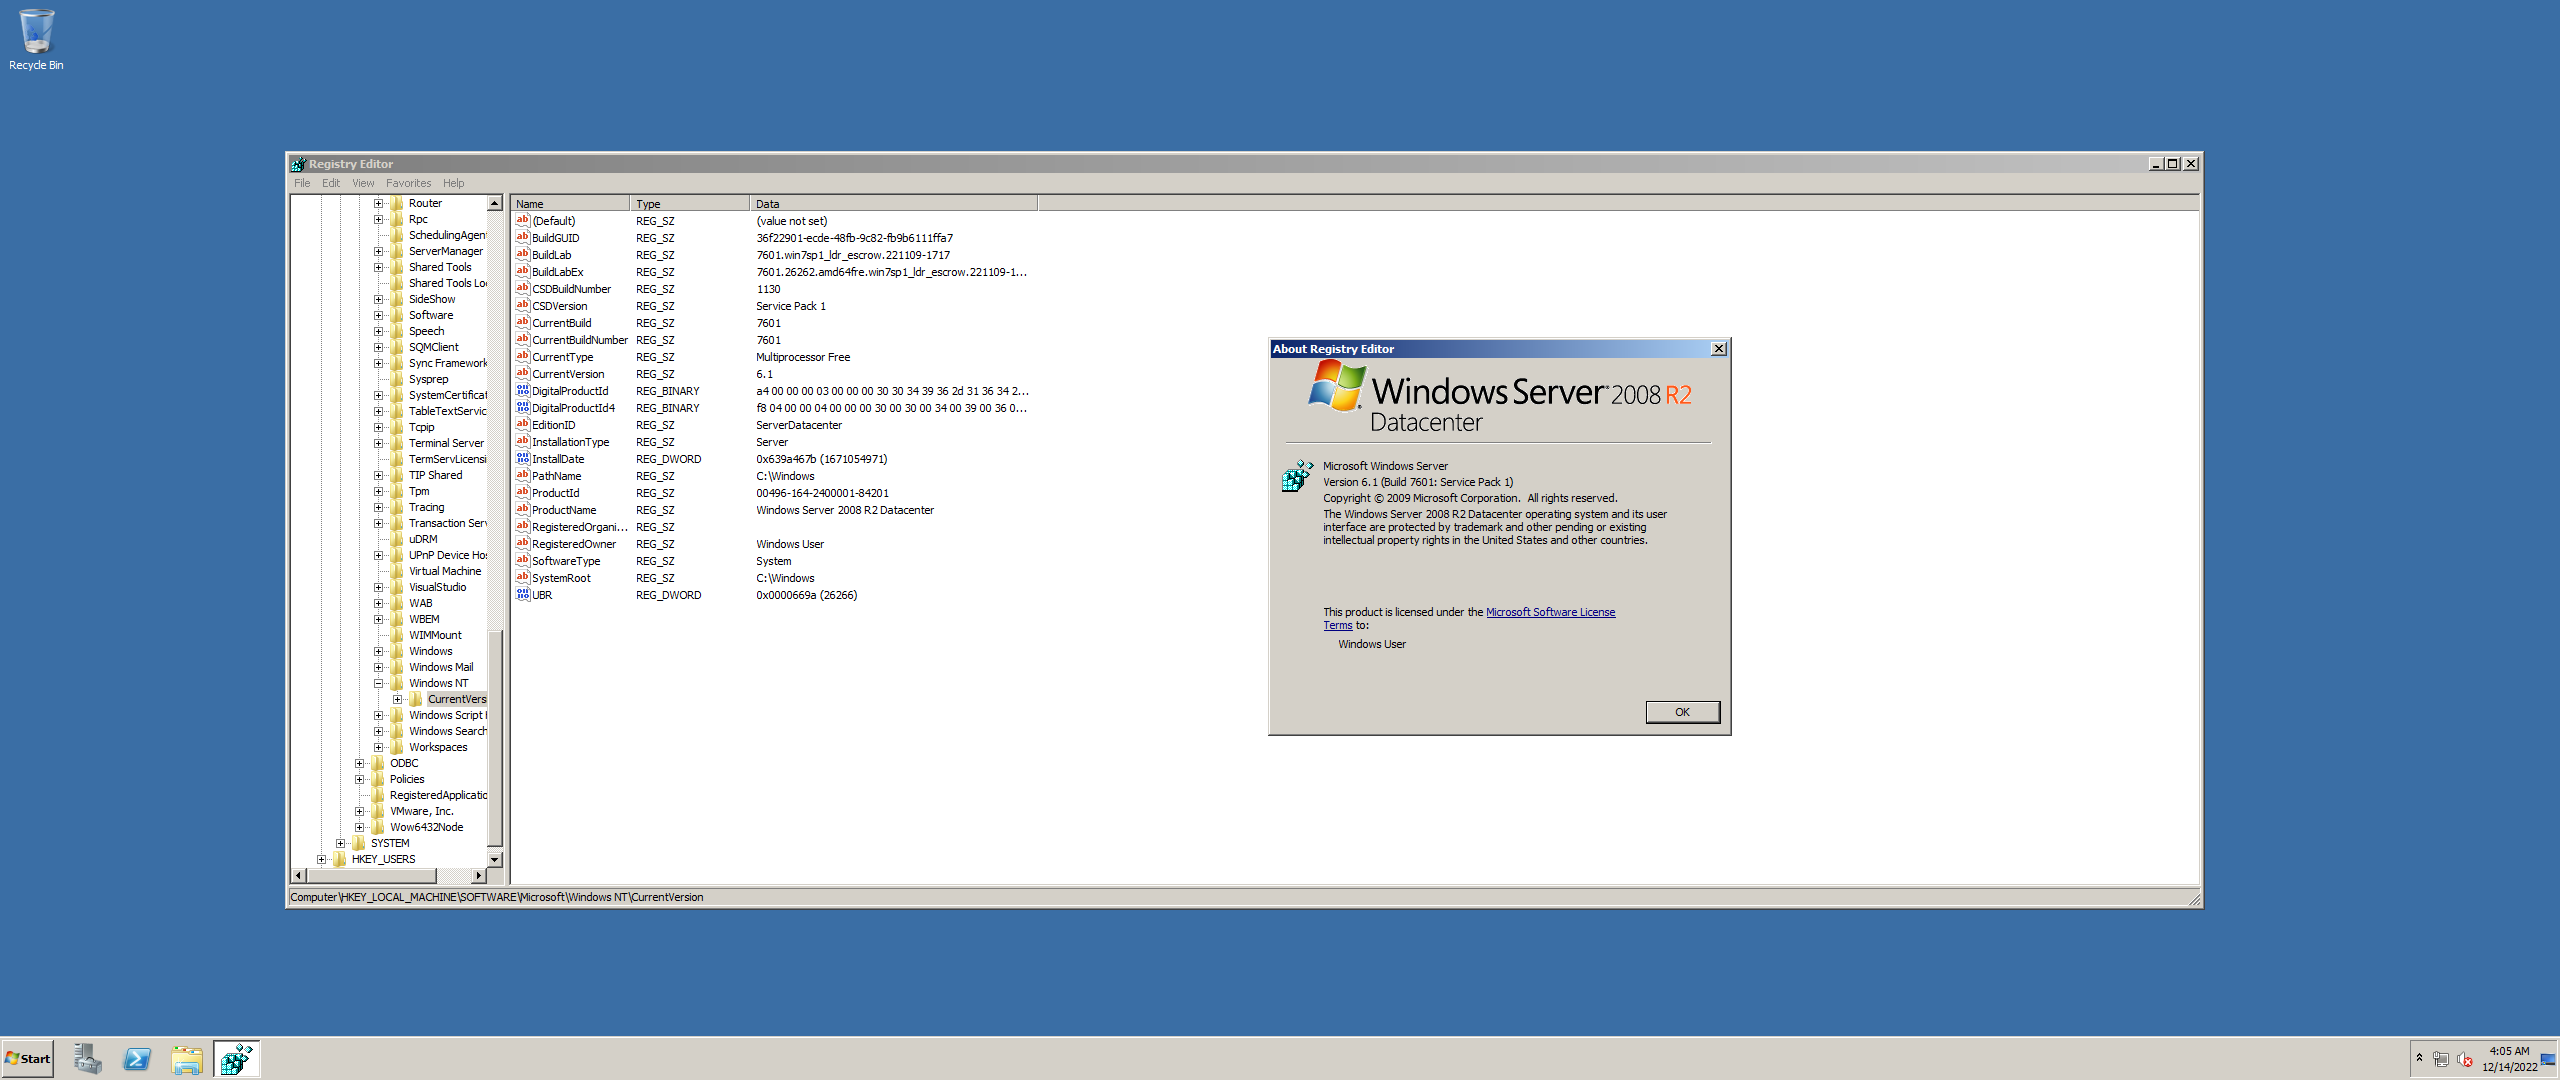Viewport: 2560px width, 1080px height.
Task: Expand the ODBC key
Action: 359,763
